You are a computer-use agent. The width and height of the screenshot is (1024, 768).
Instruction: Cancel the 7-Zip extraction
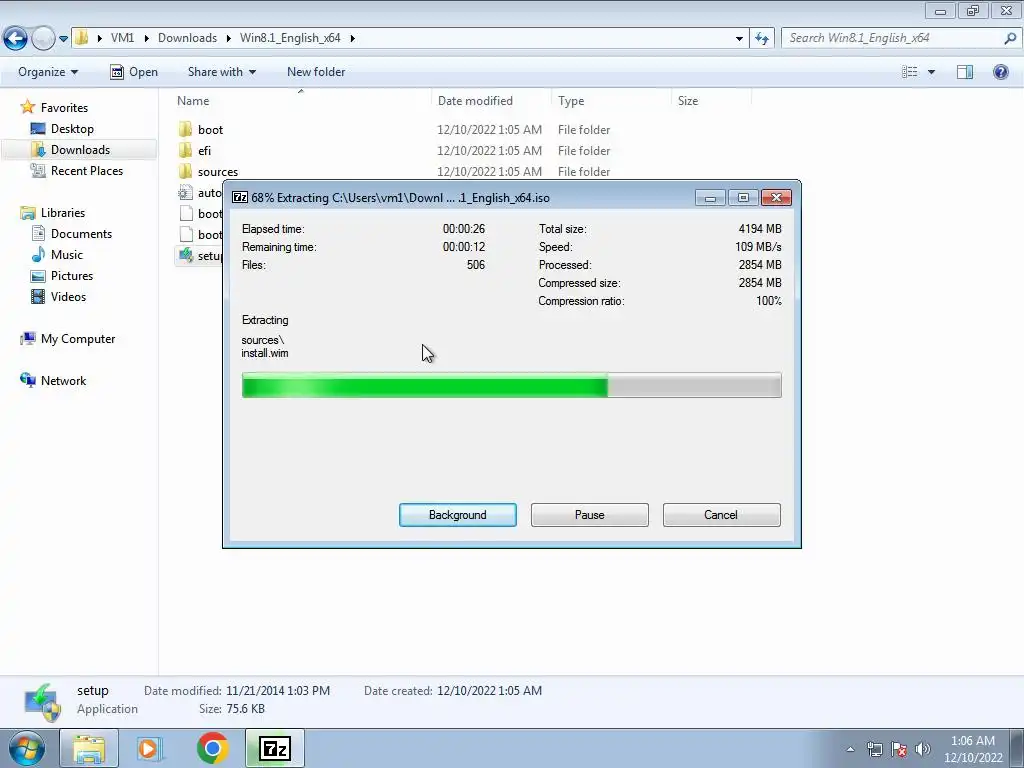pyautogui.click(x=722, y=515)
